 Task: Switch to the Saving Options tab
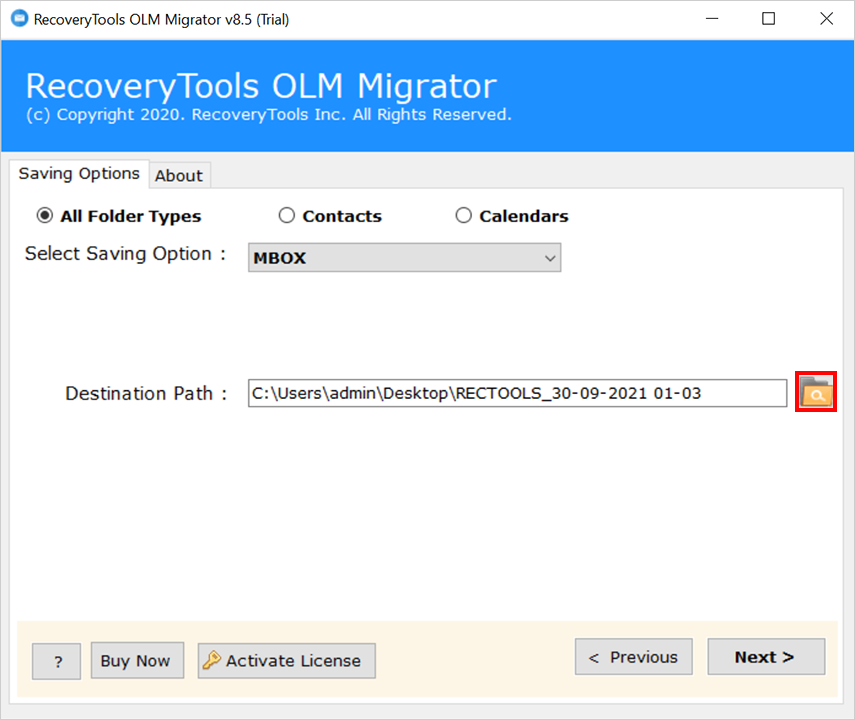coord(79,174)
